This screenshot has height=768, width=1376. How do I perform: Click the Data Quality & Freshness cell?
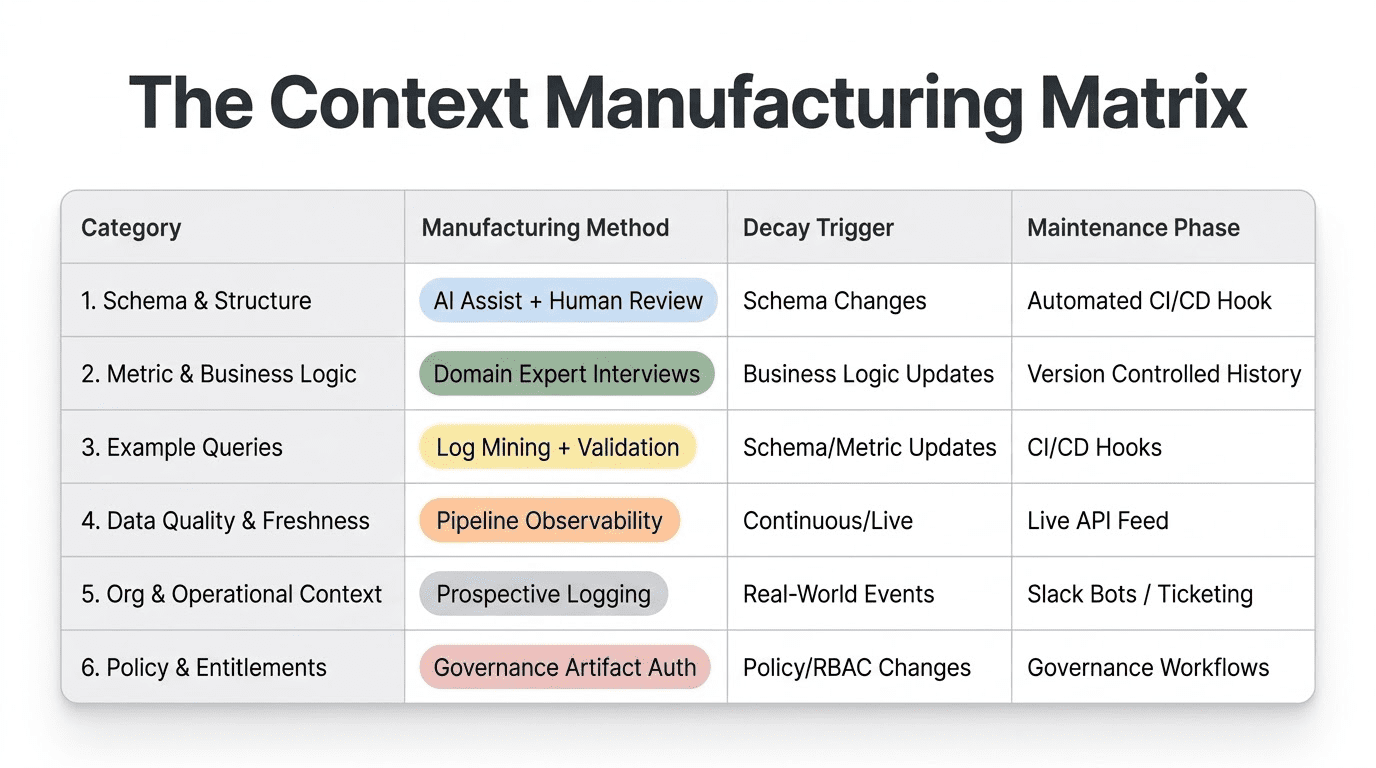[x=225, y=521]
